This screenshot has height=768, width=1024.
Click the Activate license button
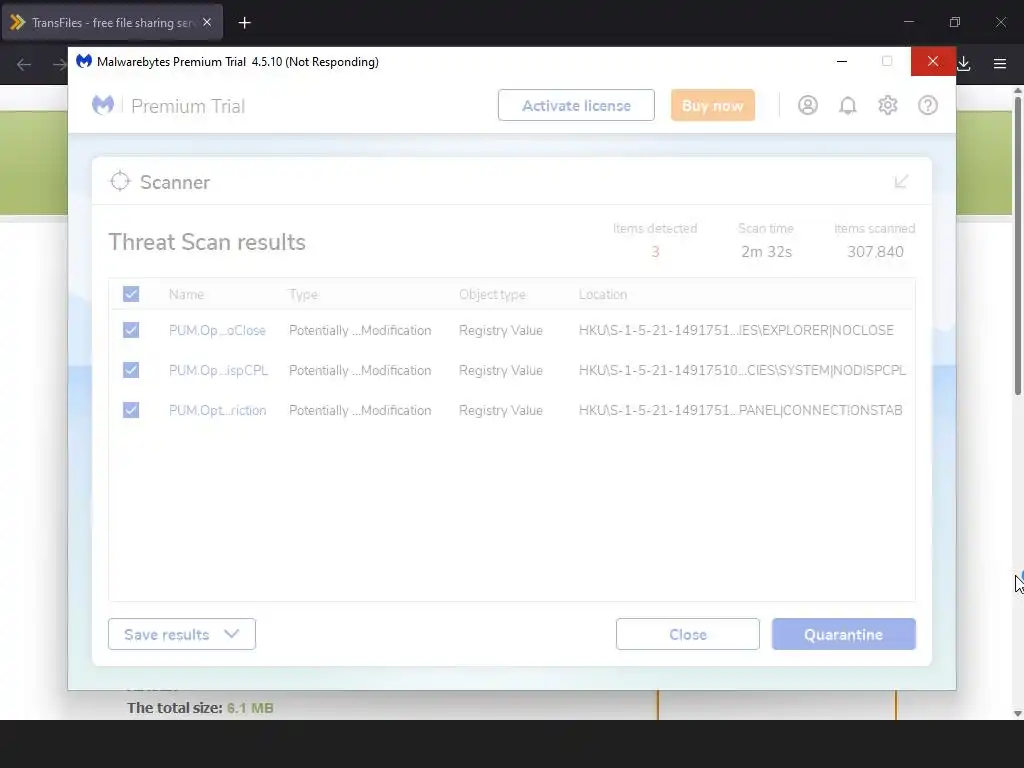click(x=576, y=105)
